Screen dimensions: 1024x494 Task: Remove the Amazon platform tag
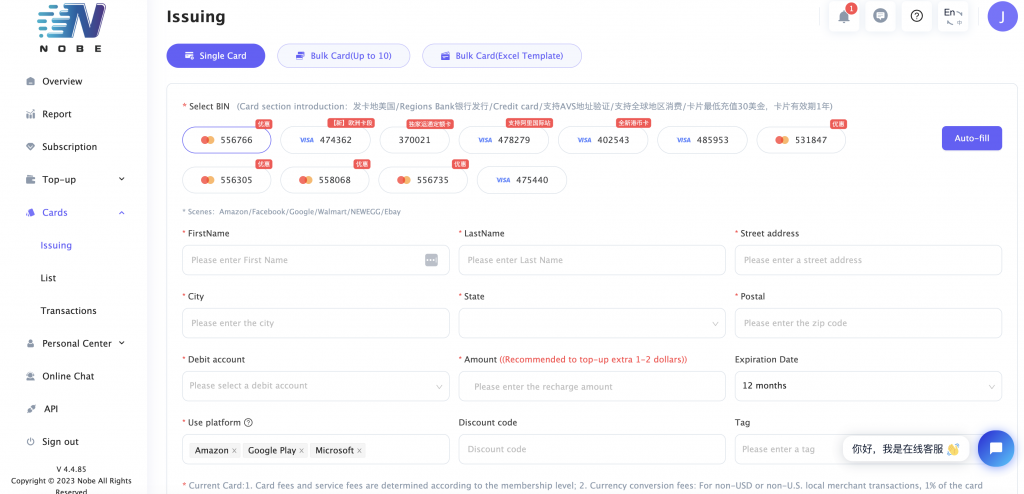[234, 451]
